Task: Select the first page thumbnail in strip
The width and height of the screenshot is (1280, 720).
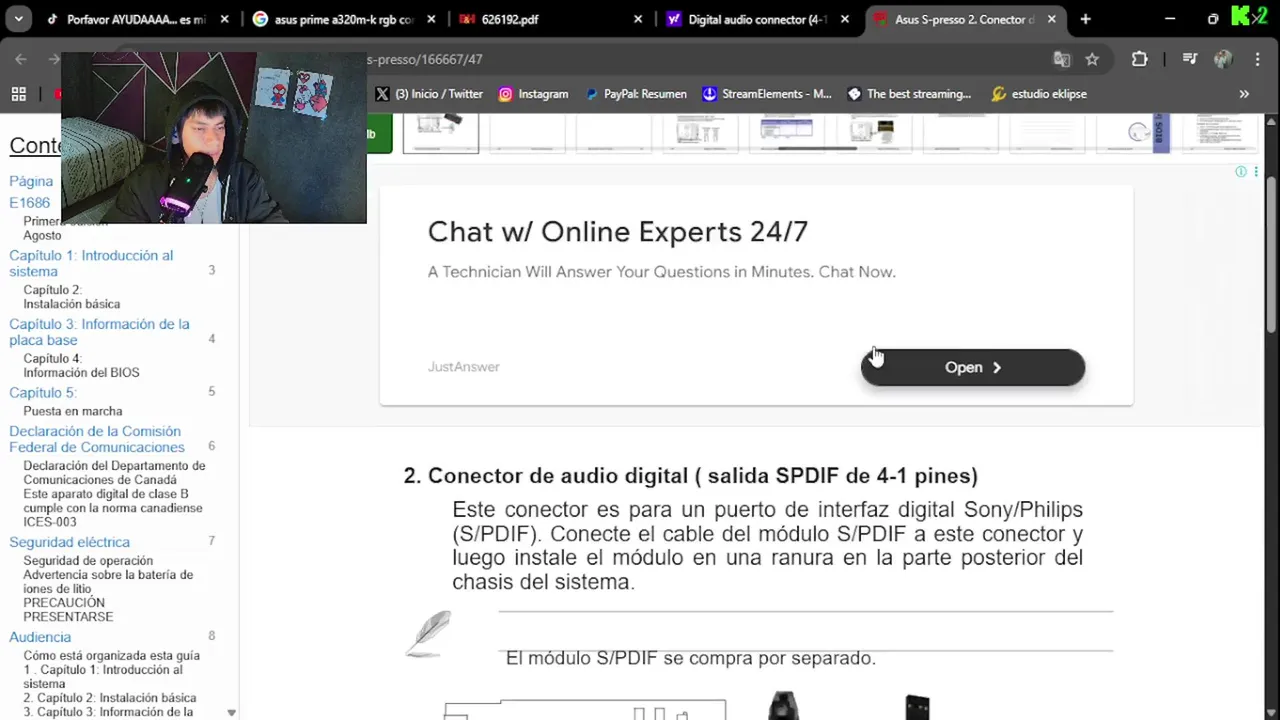Action: pos(441,133)
